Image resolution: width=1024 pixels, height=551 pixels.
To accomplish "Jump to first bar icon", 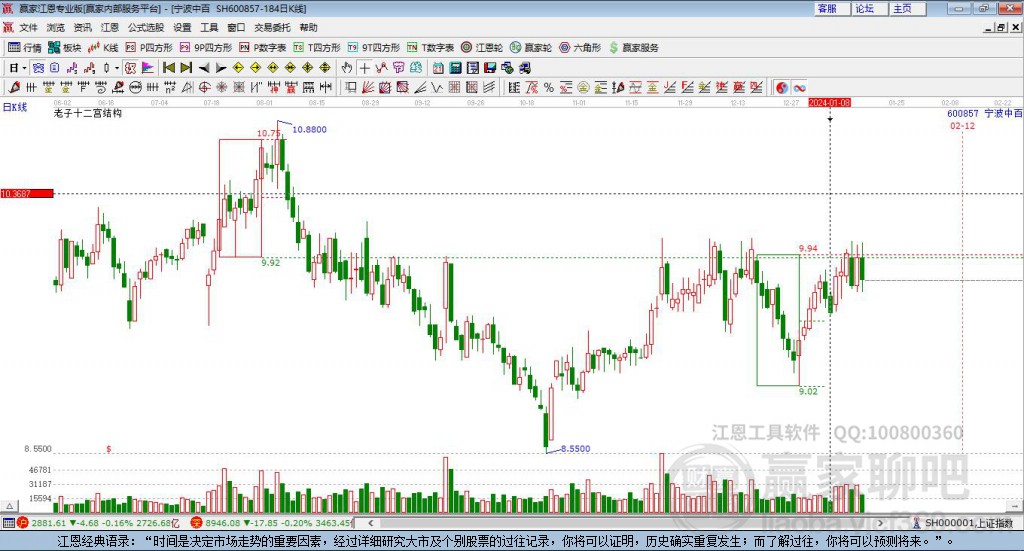I will (168, 68).
